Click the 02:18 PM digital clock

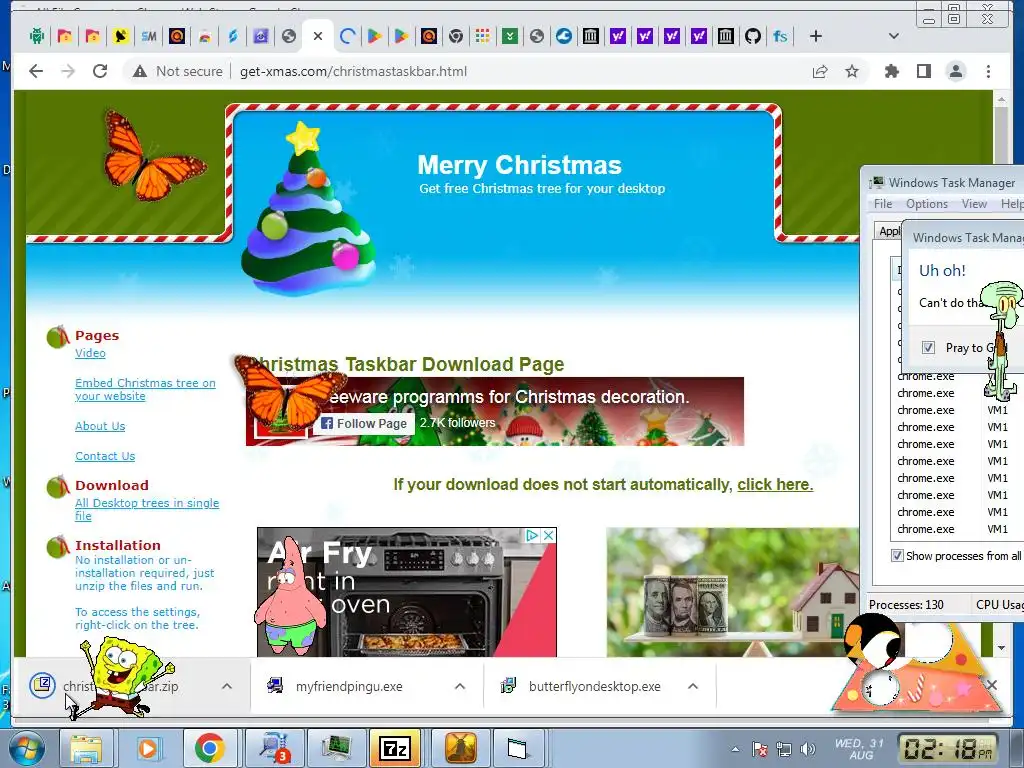click(x=948, y=749)
